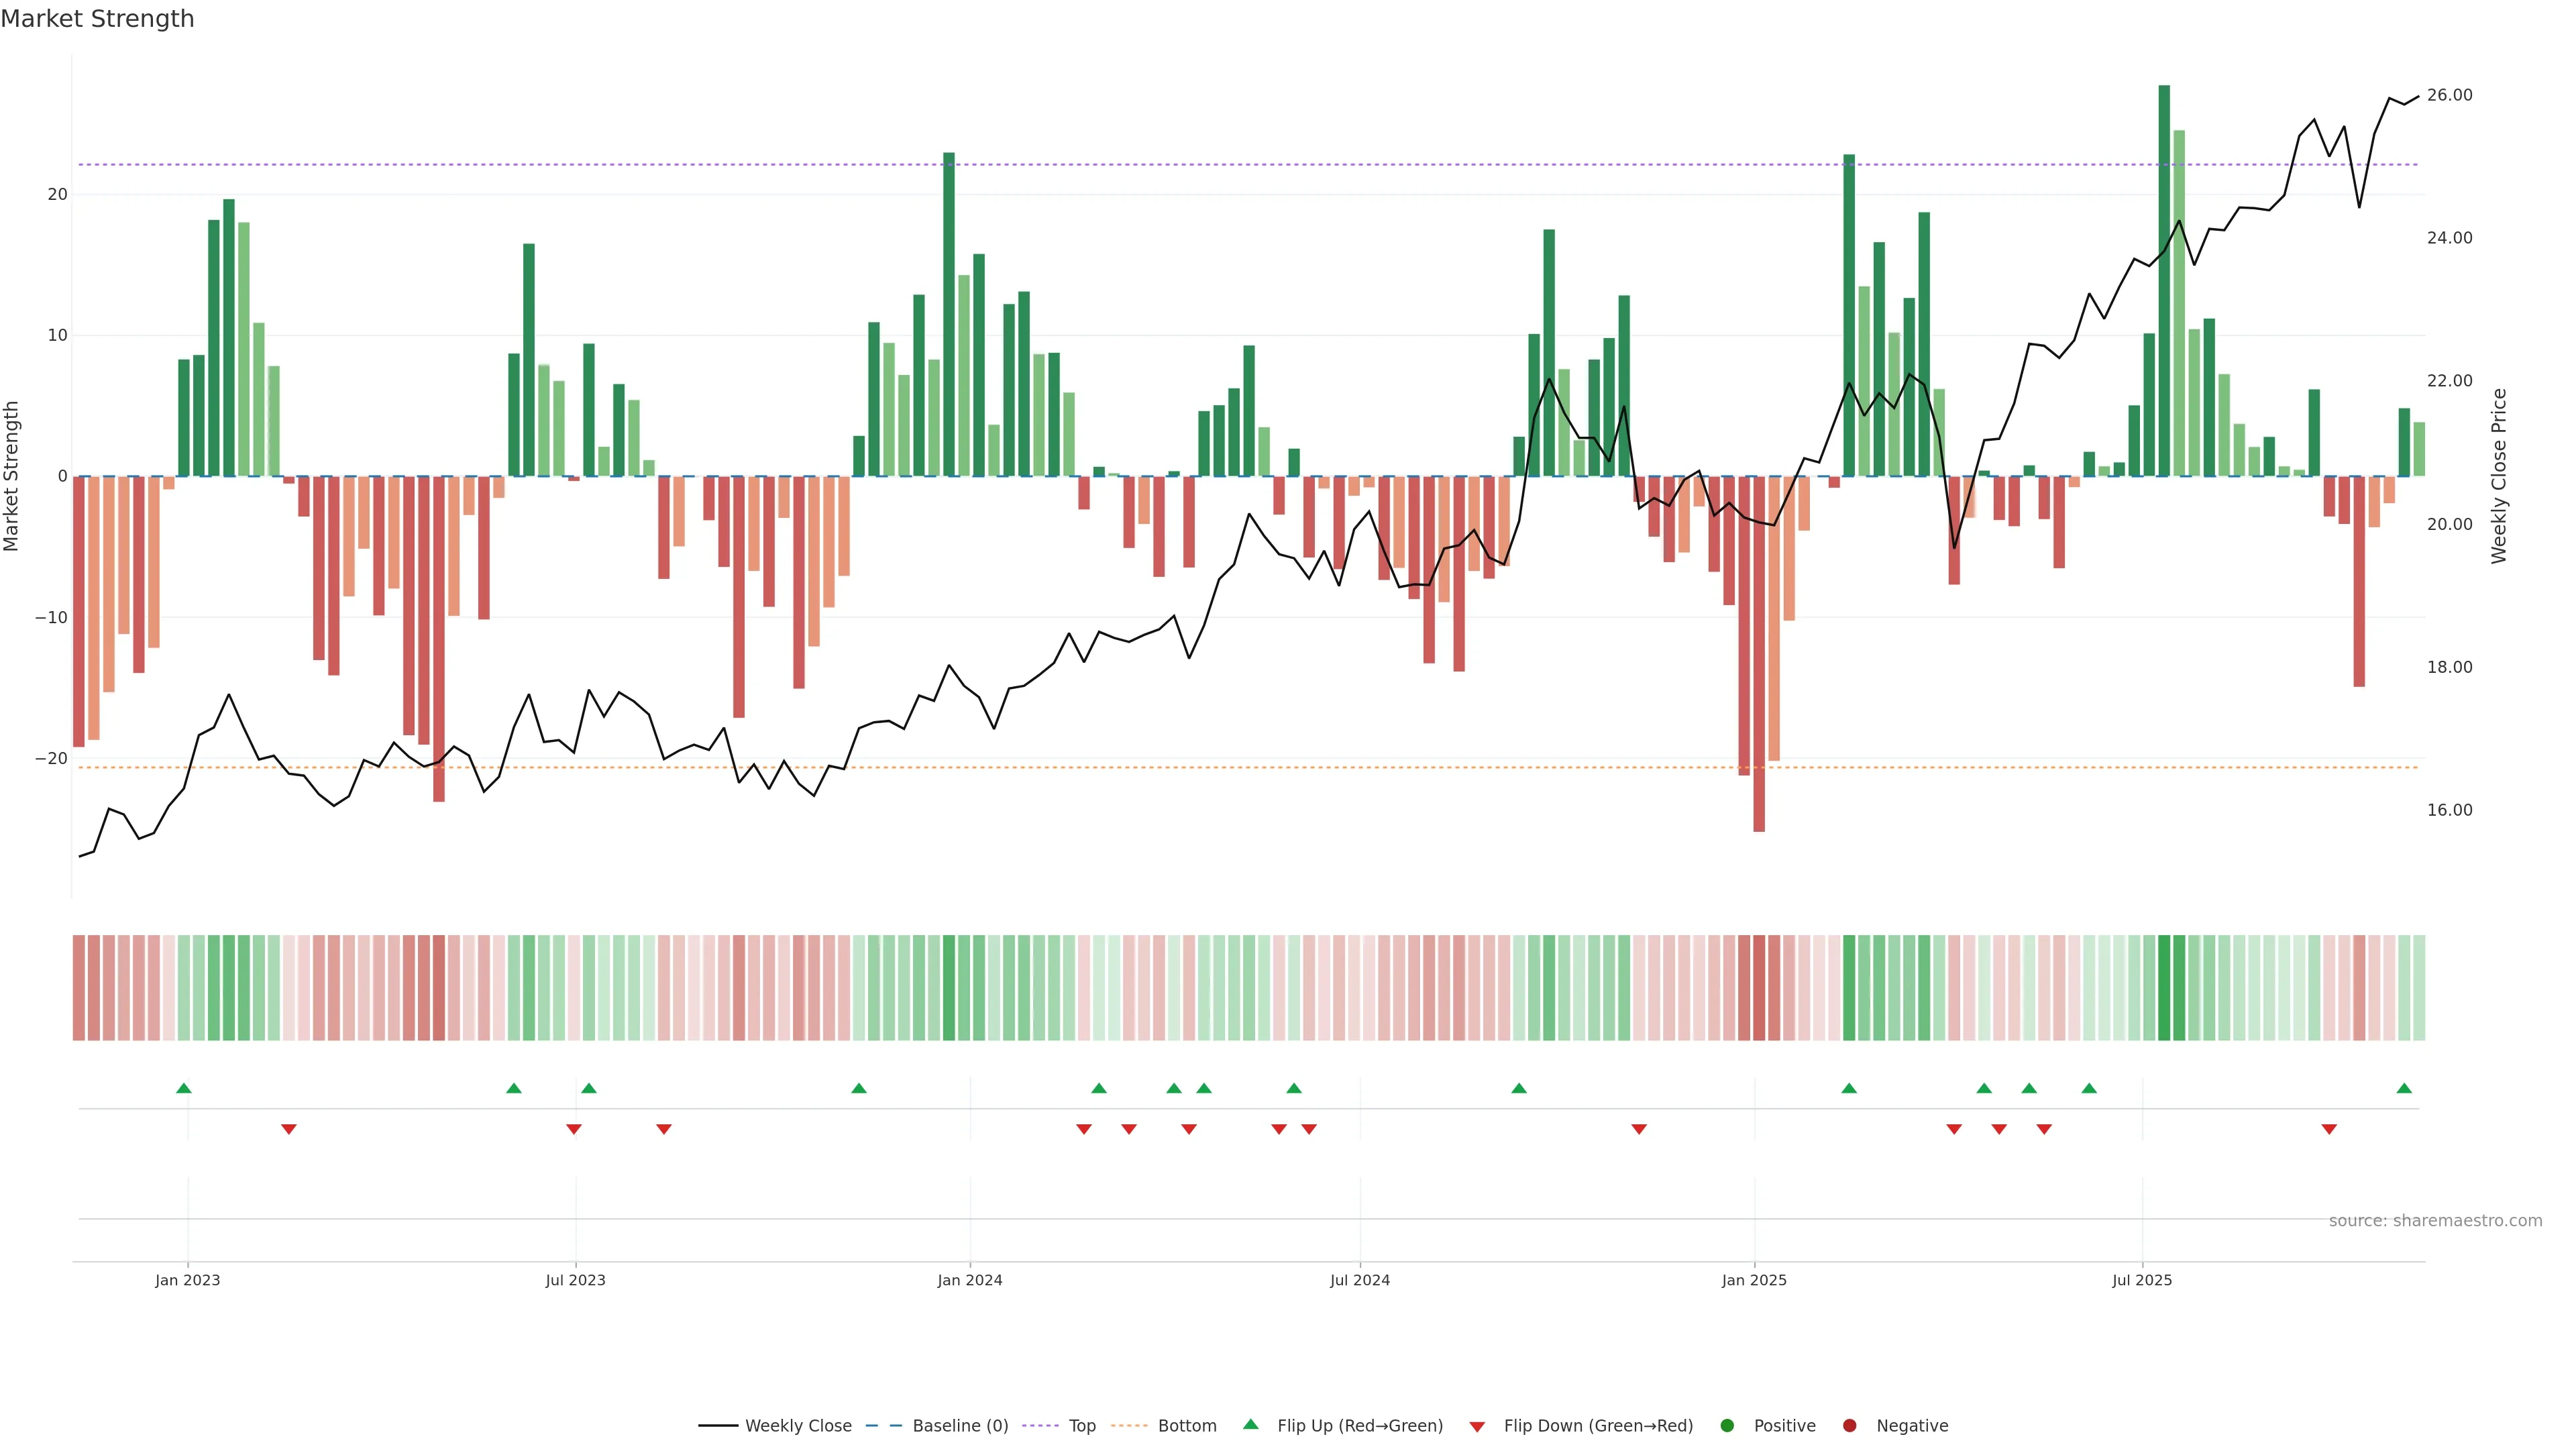This screenshot has width=2576, height=1449.
Task: Click the Market Strength chart title
Action: (x=97, y=19)
